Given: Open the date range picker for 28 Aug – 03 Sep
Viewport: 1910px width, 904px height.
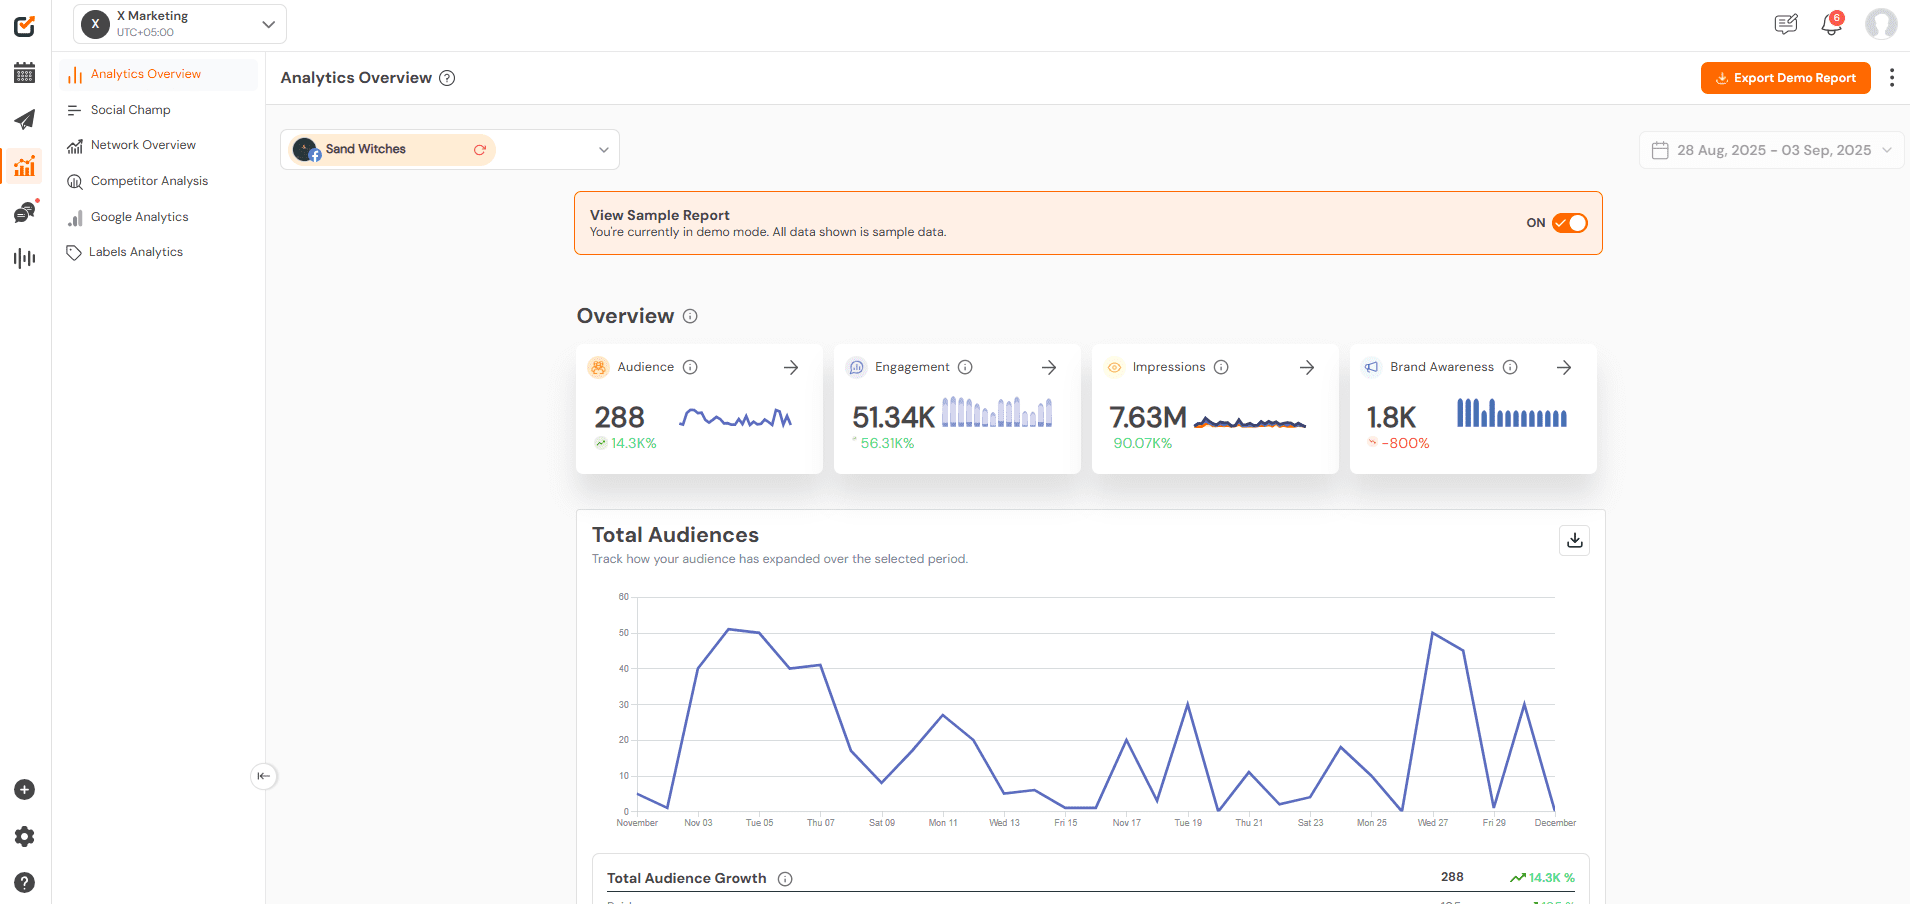Looking at the screenshot, I should [1770, 149].
